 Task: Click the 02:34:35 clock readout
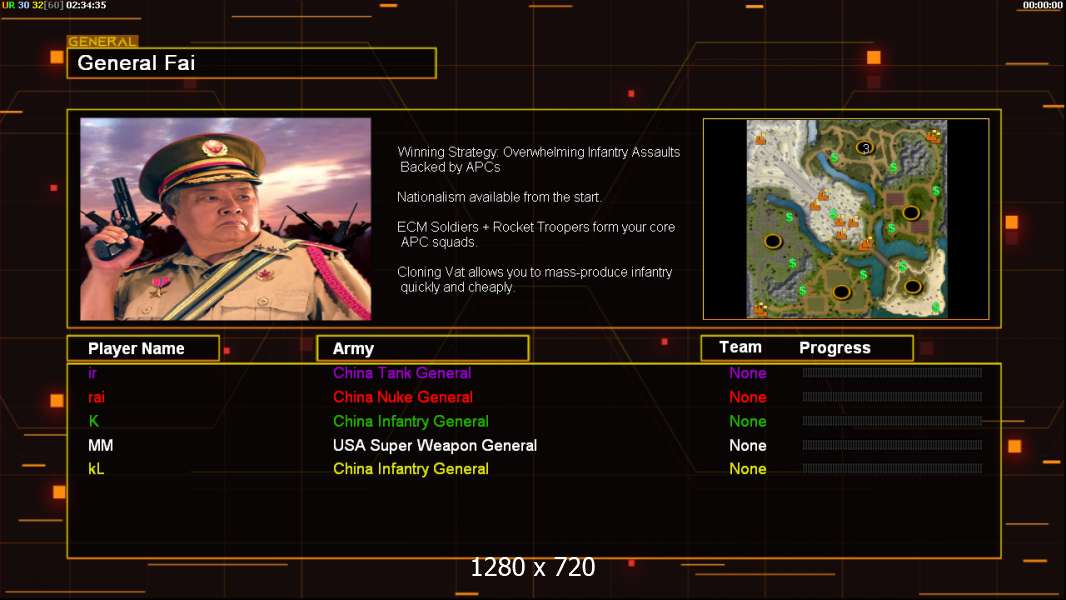(x=86, y=5)
